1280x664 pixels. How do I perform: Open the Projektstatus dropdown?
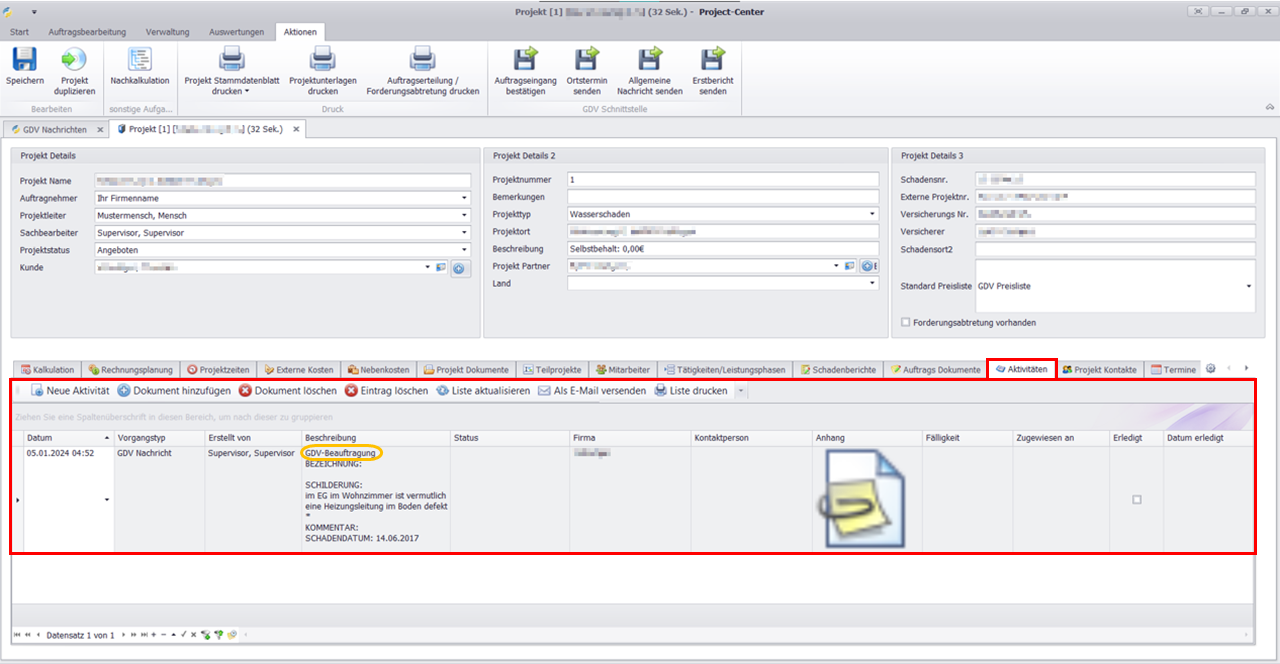point(465,250)
